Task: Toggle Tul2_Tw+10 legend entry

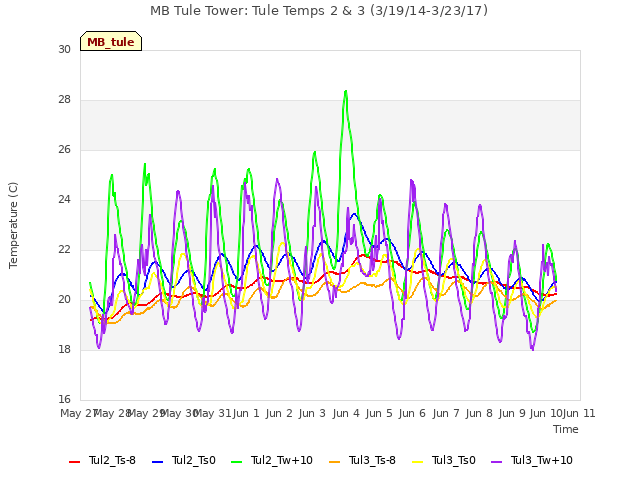Action: pos(272,460)
